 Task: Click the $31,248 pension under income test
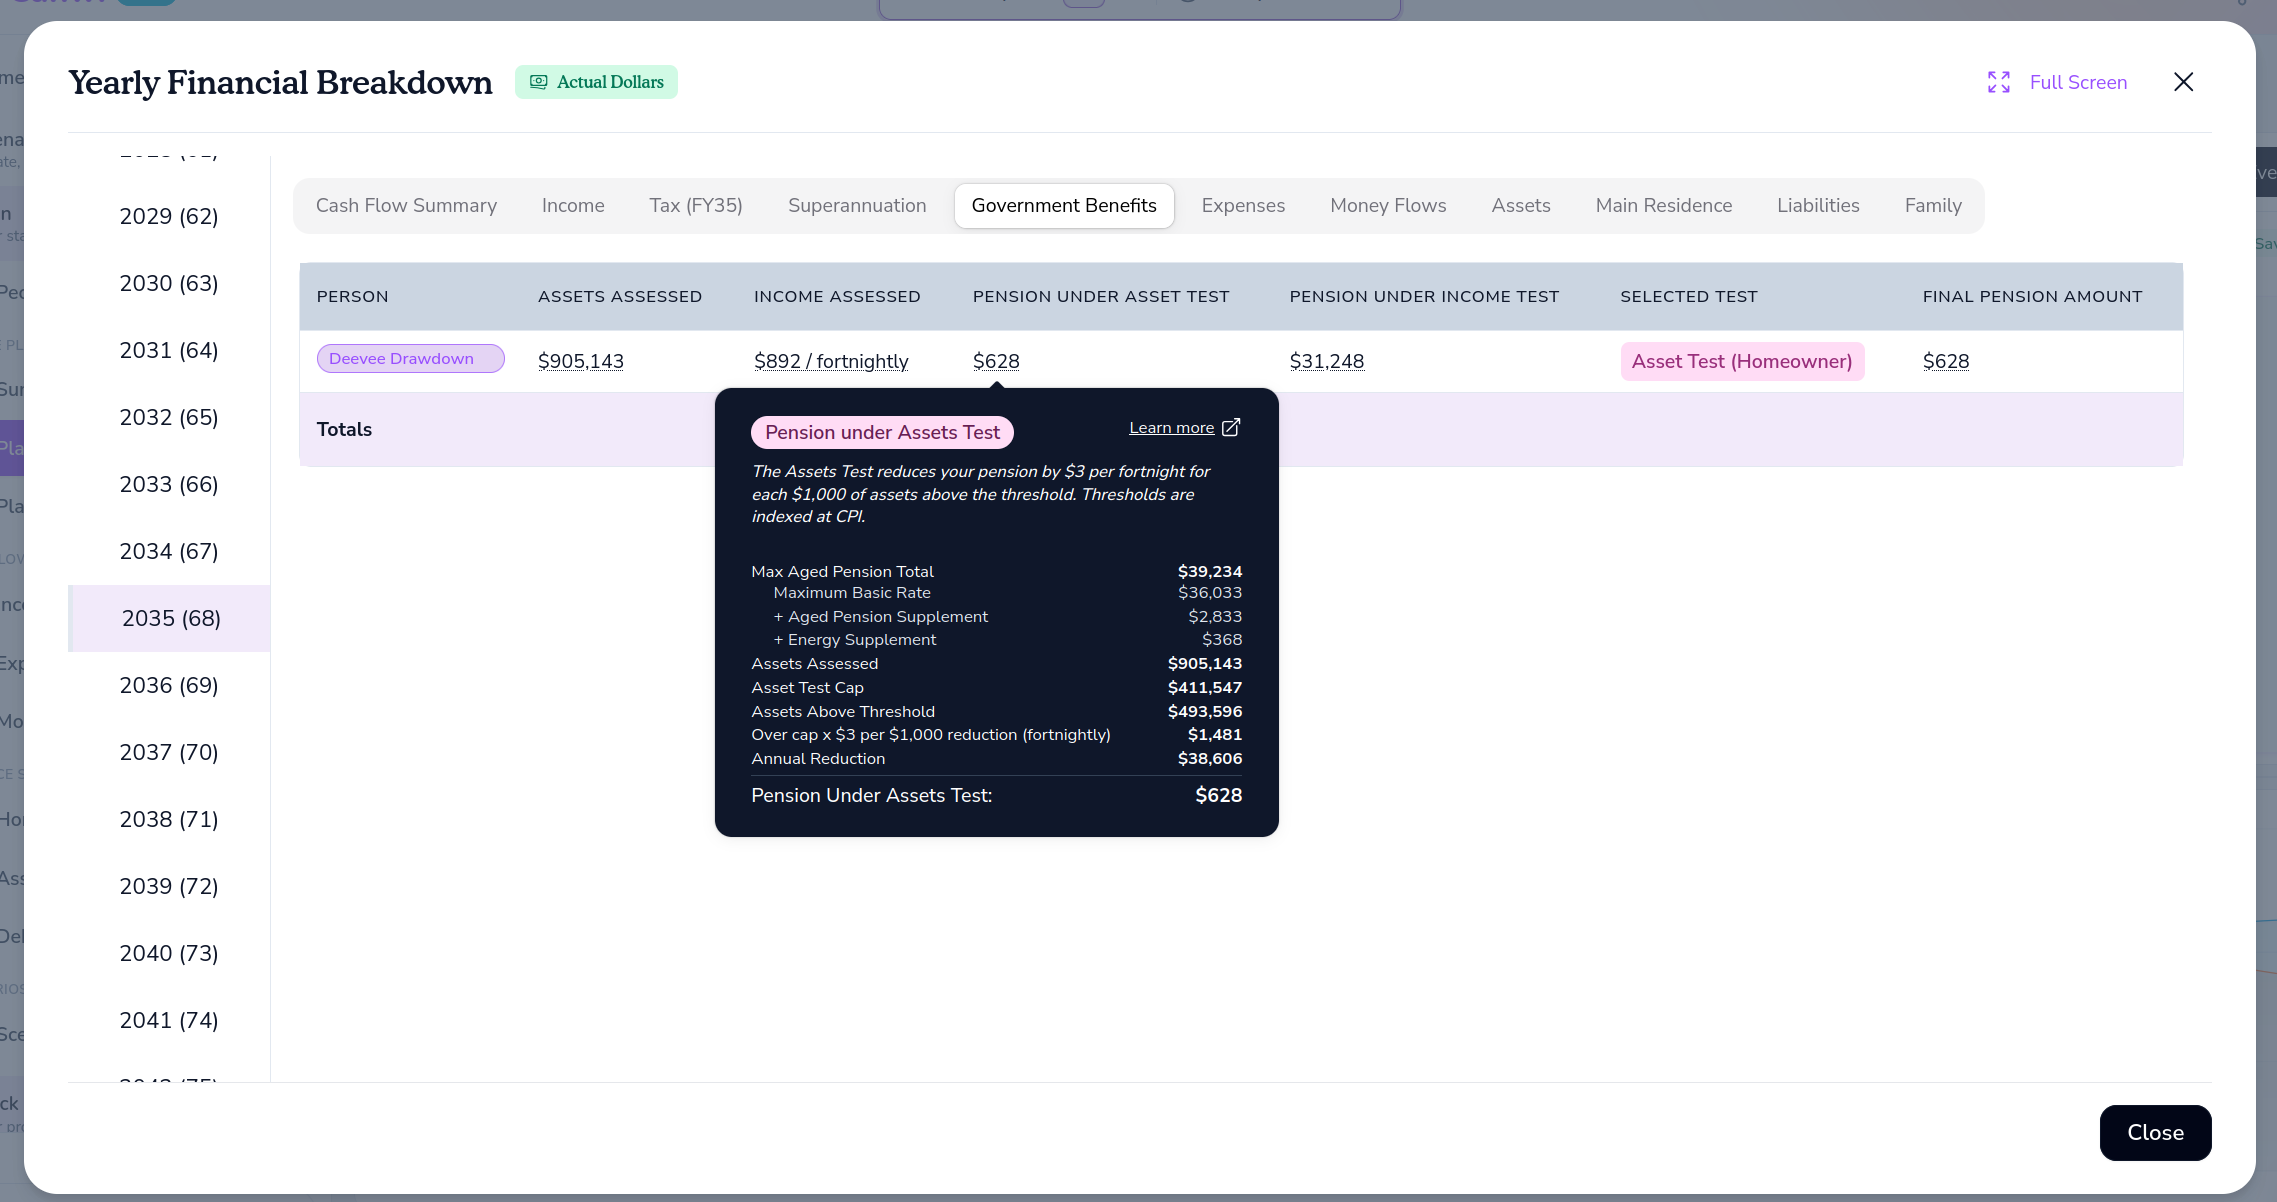(1327, 362)
